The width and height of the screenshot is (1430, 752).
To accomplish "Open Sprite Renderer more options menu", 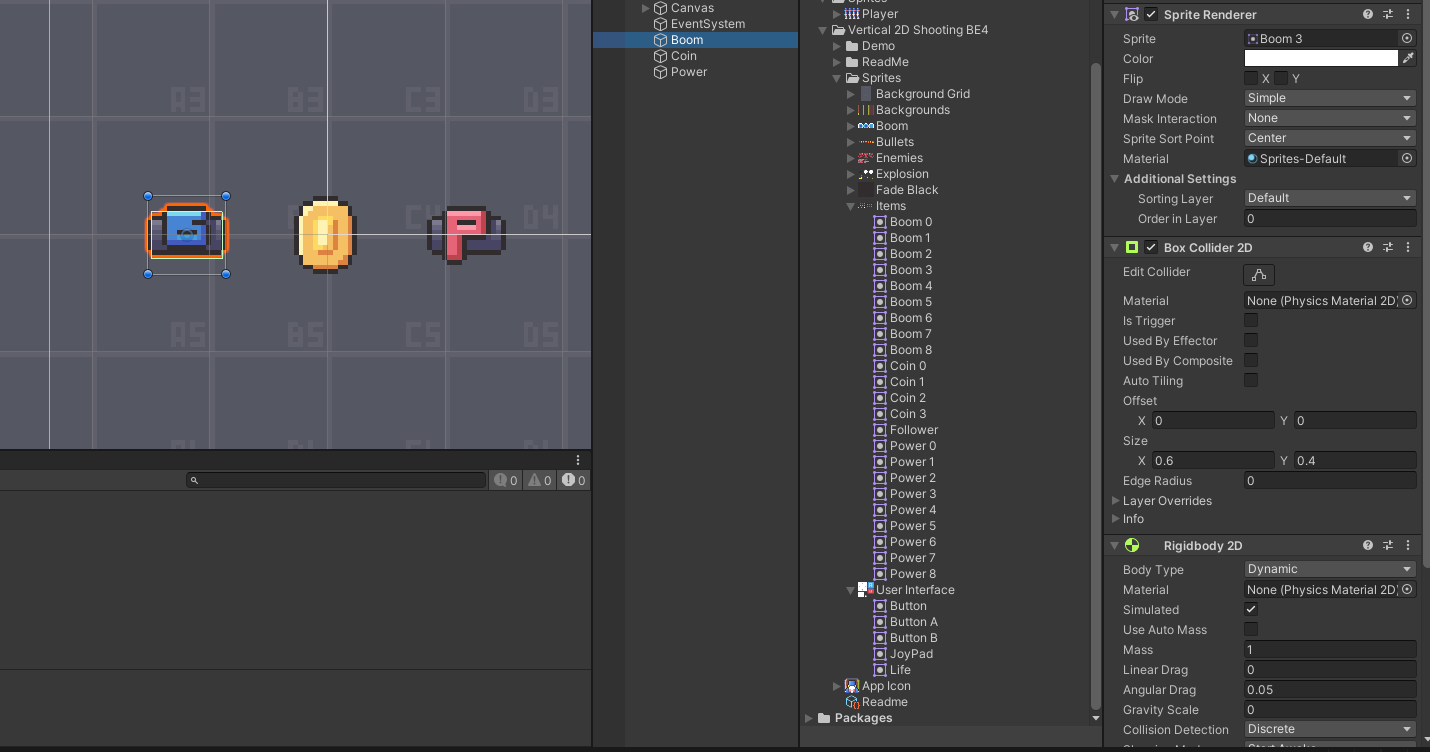I will point(1407,15).
